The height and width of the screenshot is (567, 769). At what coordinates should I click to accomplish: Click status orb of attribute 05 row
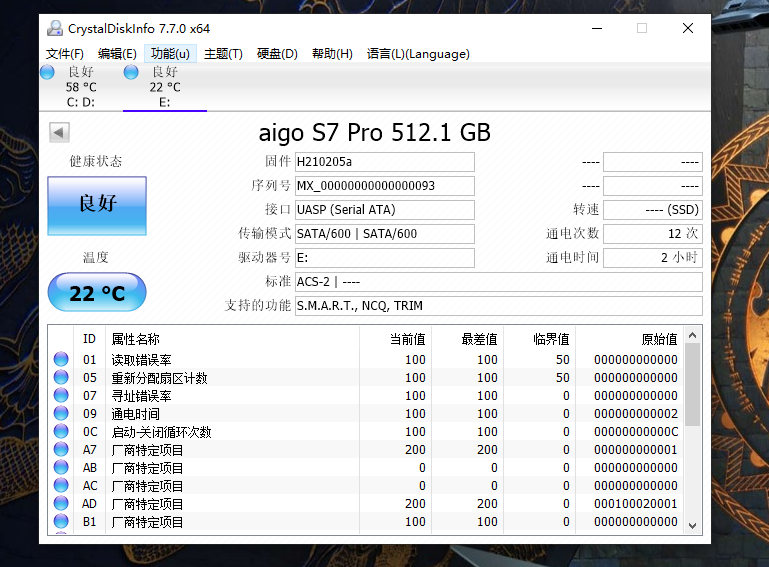(x=61, y=377)
